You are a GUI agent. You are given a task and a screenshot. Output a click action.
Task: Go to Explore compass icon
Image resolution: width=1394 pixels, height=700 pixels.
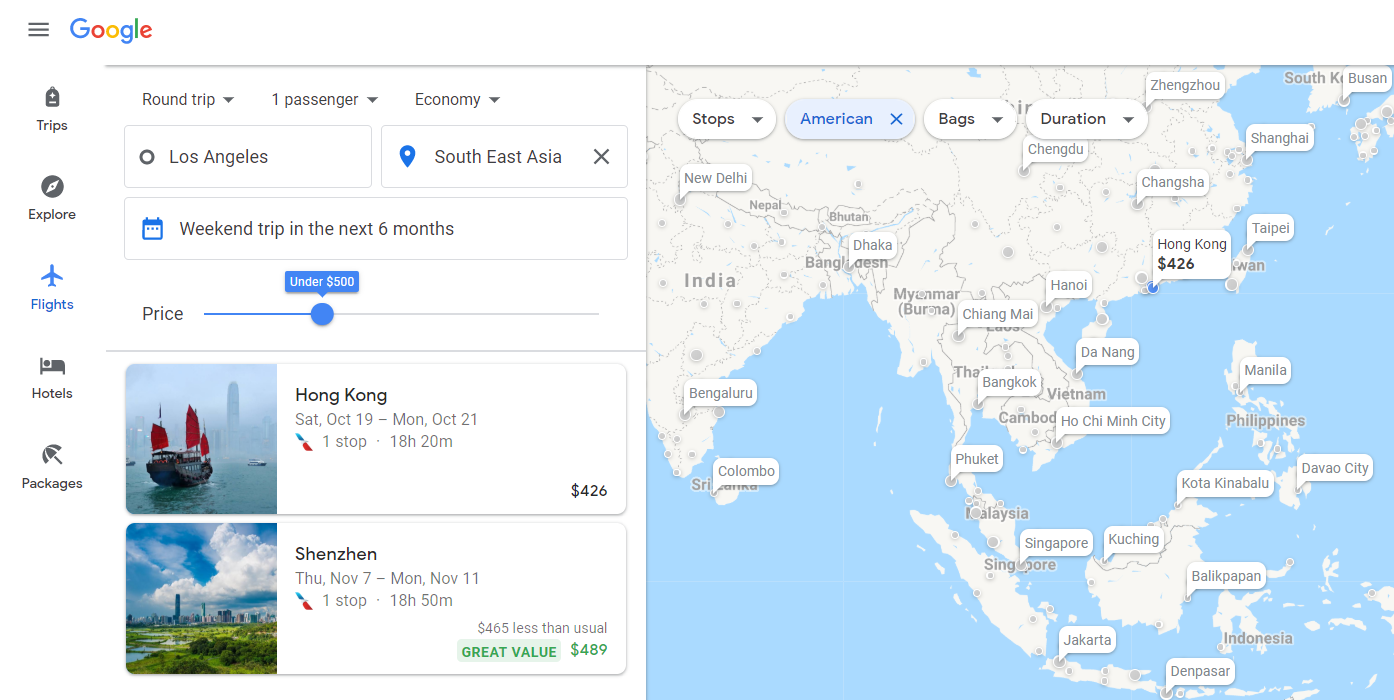point(52,187)
